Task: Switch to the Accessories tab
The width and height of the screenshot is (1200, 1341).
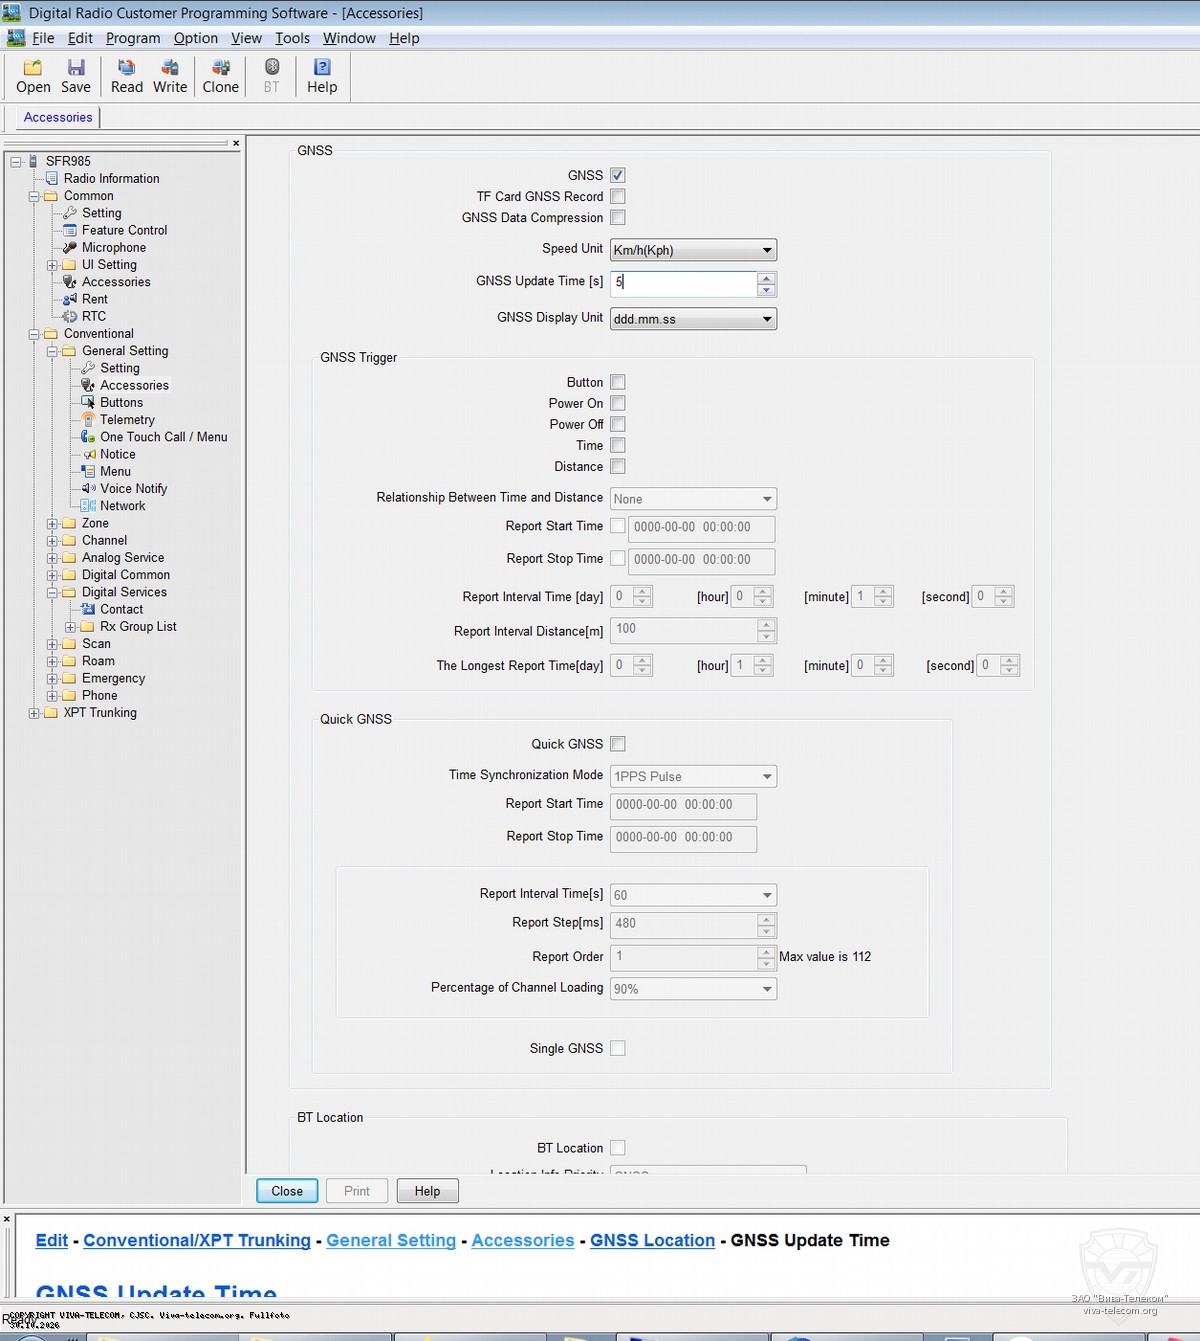Action: [58, 117]
